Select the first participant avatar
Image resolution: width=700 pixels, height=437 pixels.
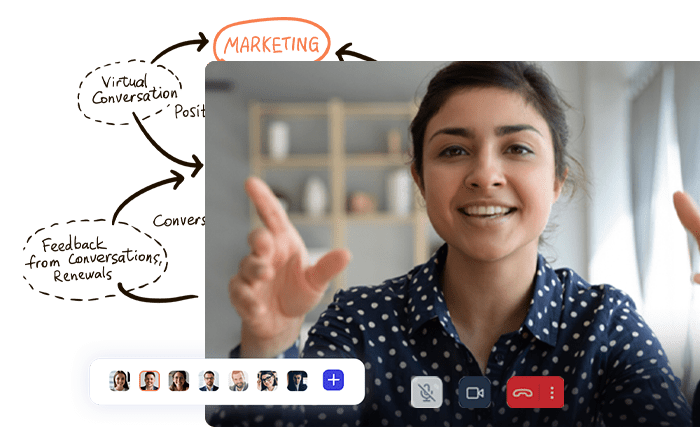[x=119, y=380]
